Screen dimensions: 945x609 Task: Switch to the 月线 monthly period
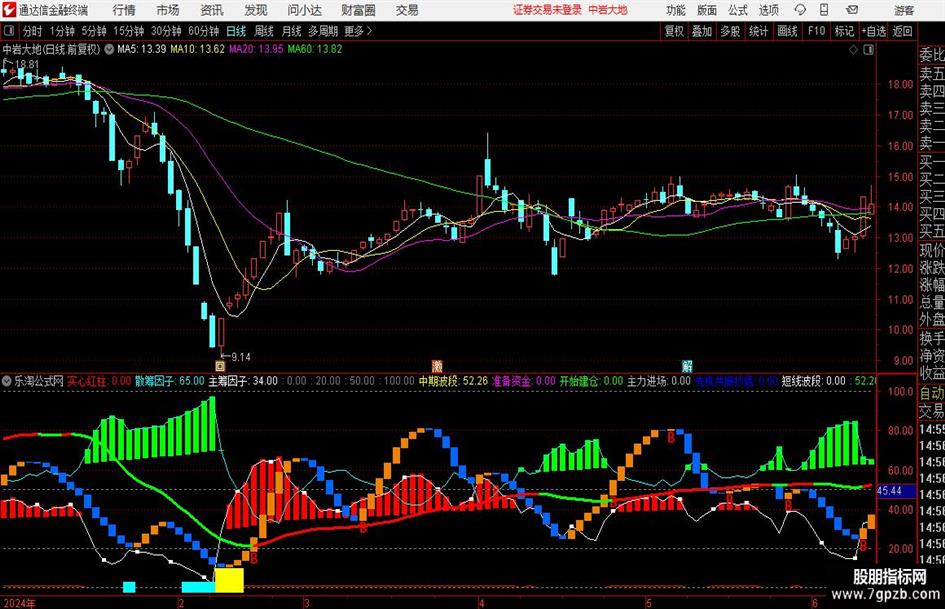click(x=291, y=31)
